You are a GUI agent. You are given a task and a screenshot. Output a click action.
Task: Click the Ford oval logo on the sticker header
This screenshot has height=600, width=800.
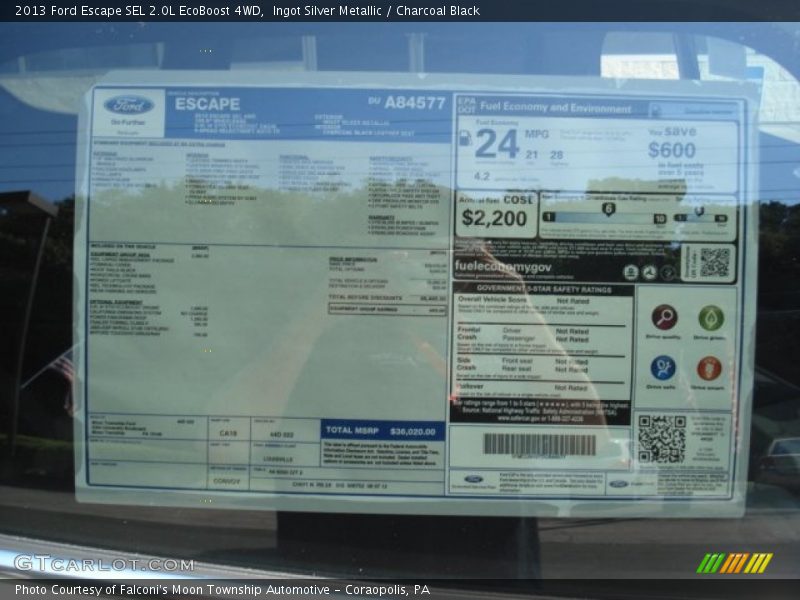129,106
